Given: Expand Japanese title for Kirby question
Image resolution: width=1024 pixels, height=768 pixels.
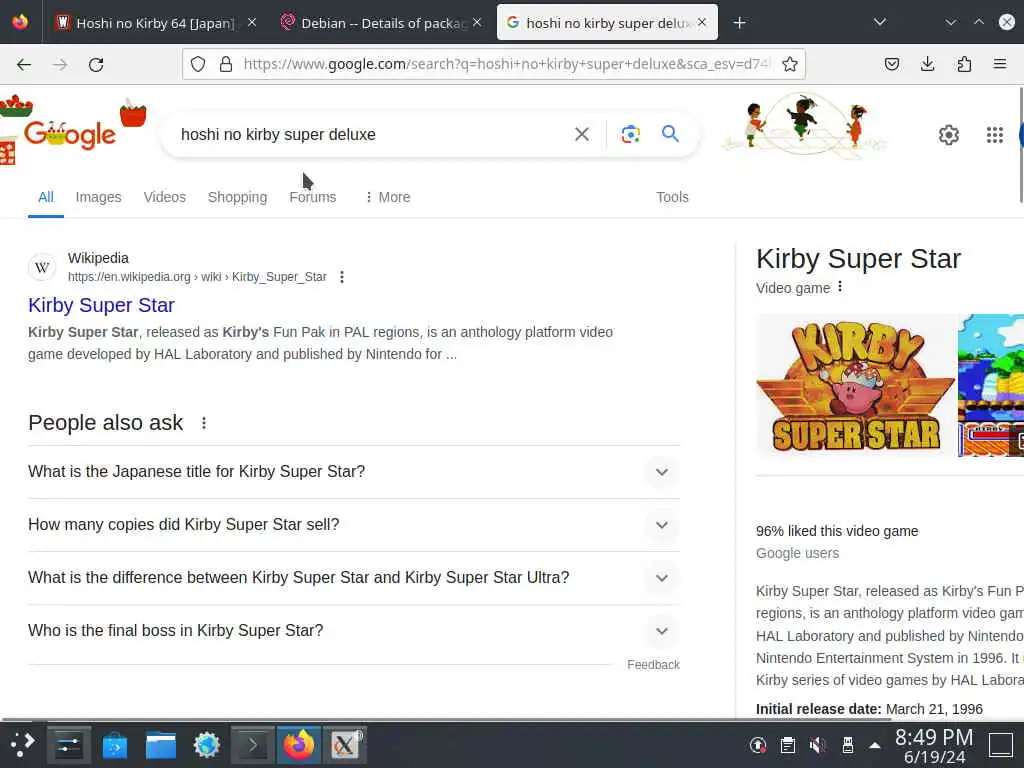Looking at the screenshot, I should tap(354, 472).
